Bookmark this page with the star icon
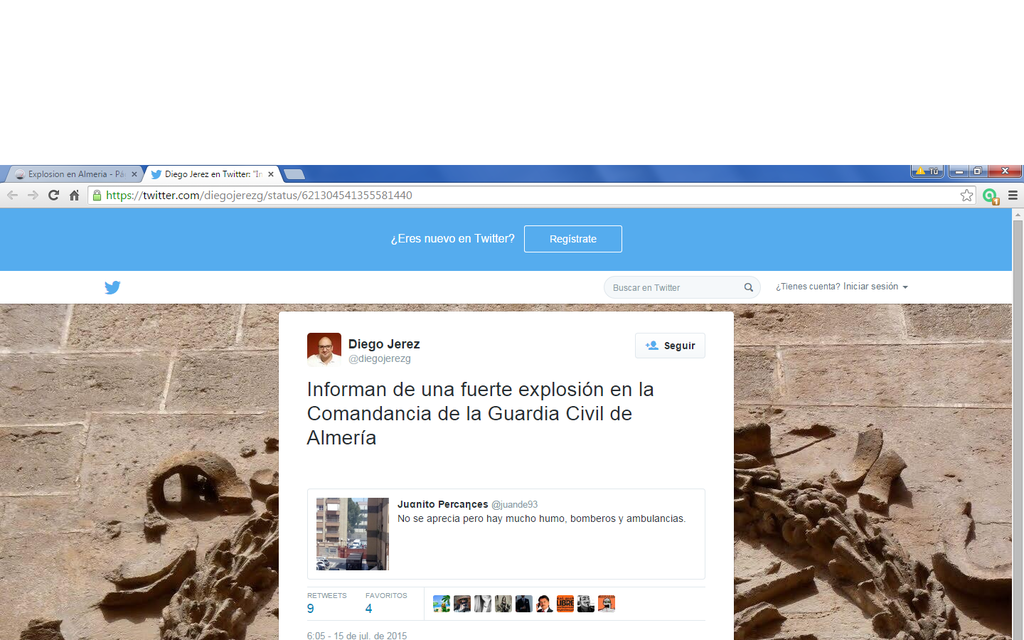Image resolution: width=1024 pixels, height=640 pixels. point(967,195)
